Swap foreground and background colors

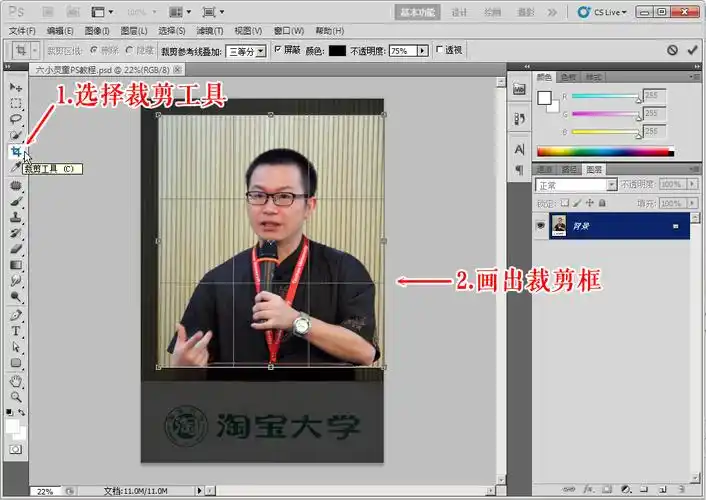pyautogui.click(x=22, y=412)
